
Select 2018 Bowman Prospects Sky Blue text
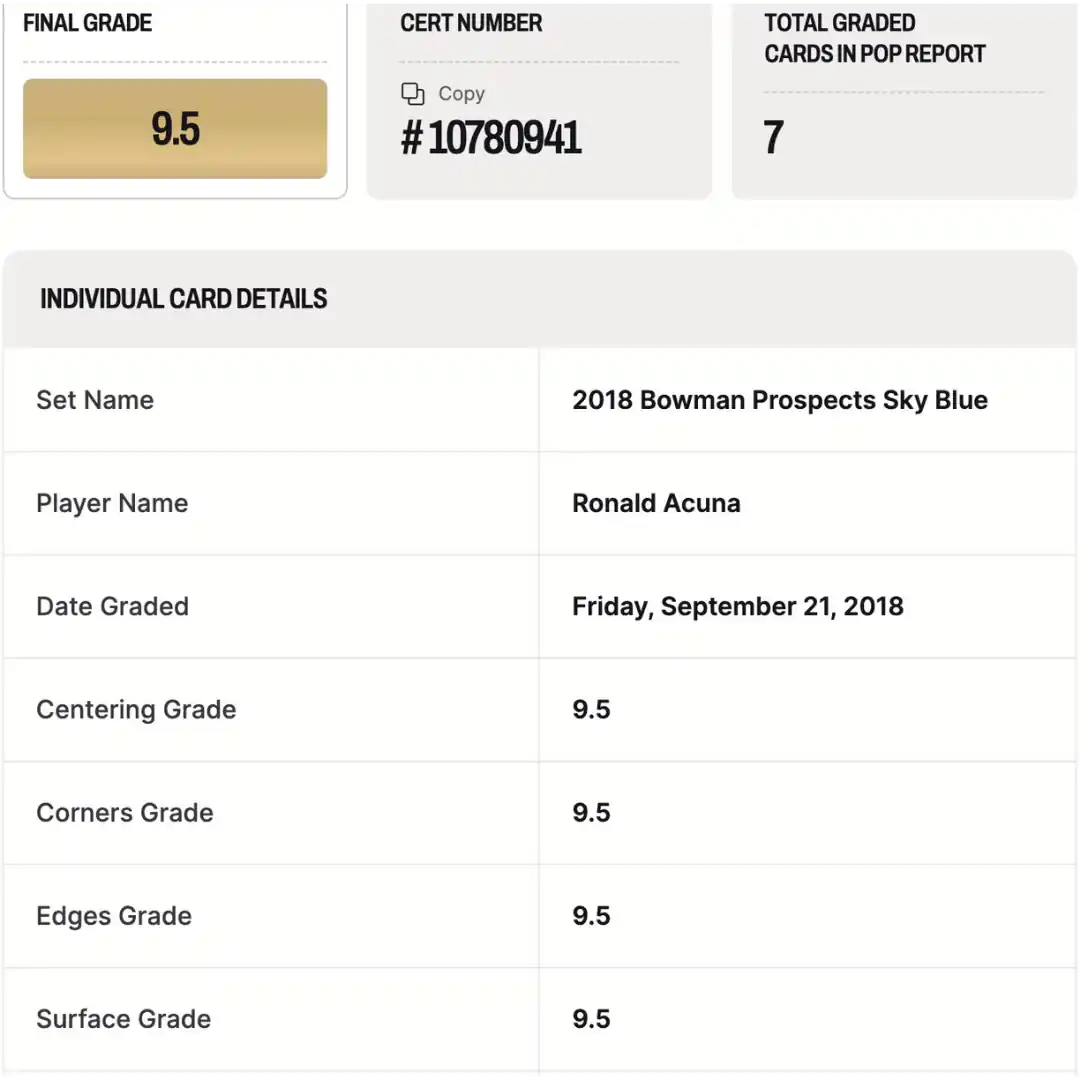pos(780,400)
